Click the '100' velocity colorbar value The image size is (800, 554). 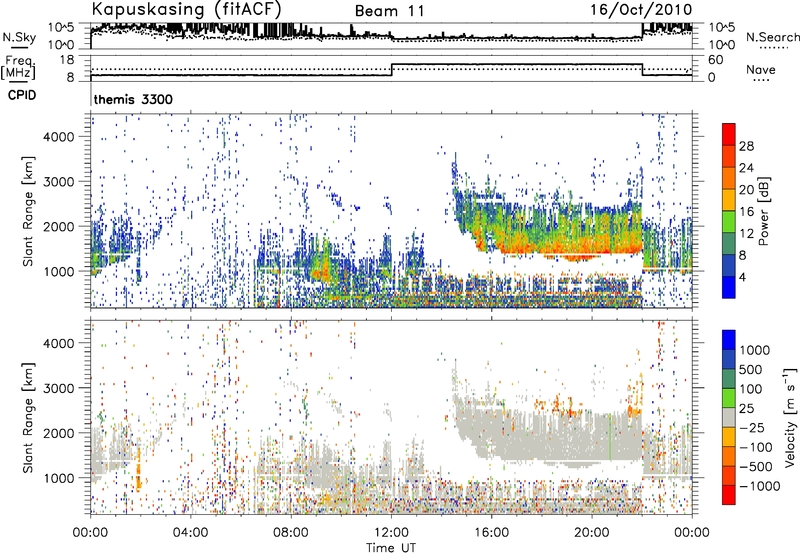click(751, 389)
